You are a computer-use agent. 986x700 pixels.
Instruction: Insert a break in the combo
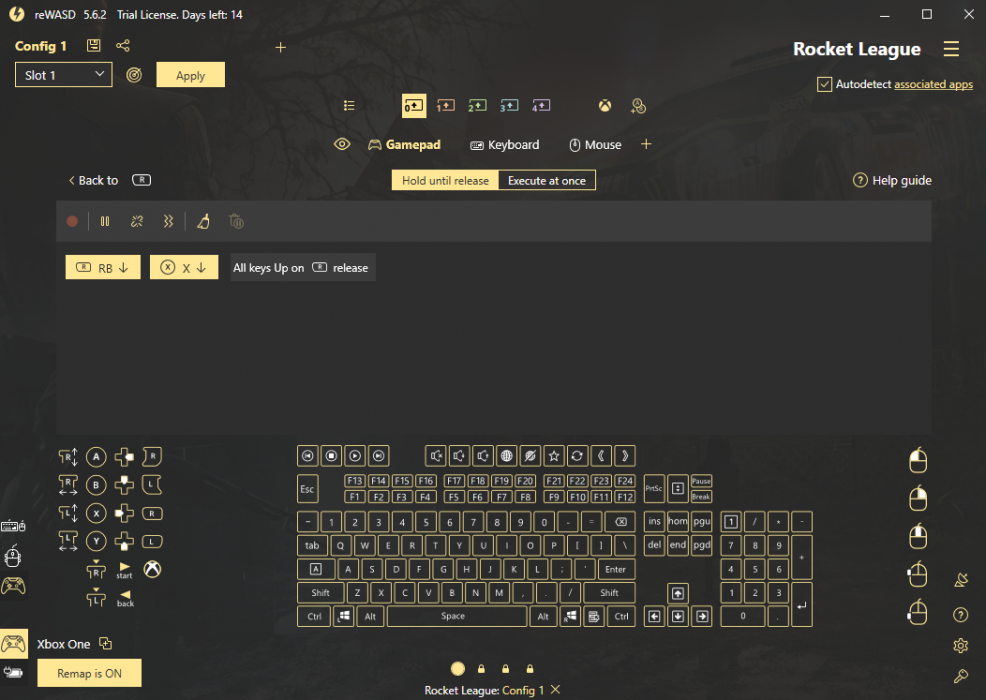click(x=137, y=221)
